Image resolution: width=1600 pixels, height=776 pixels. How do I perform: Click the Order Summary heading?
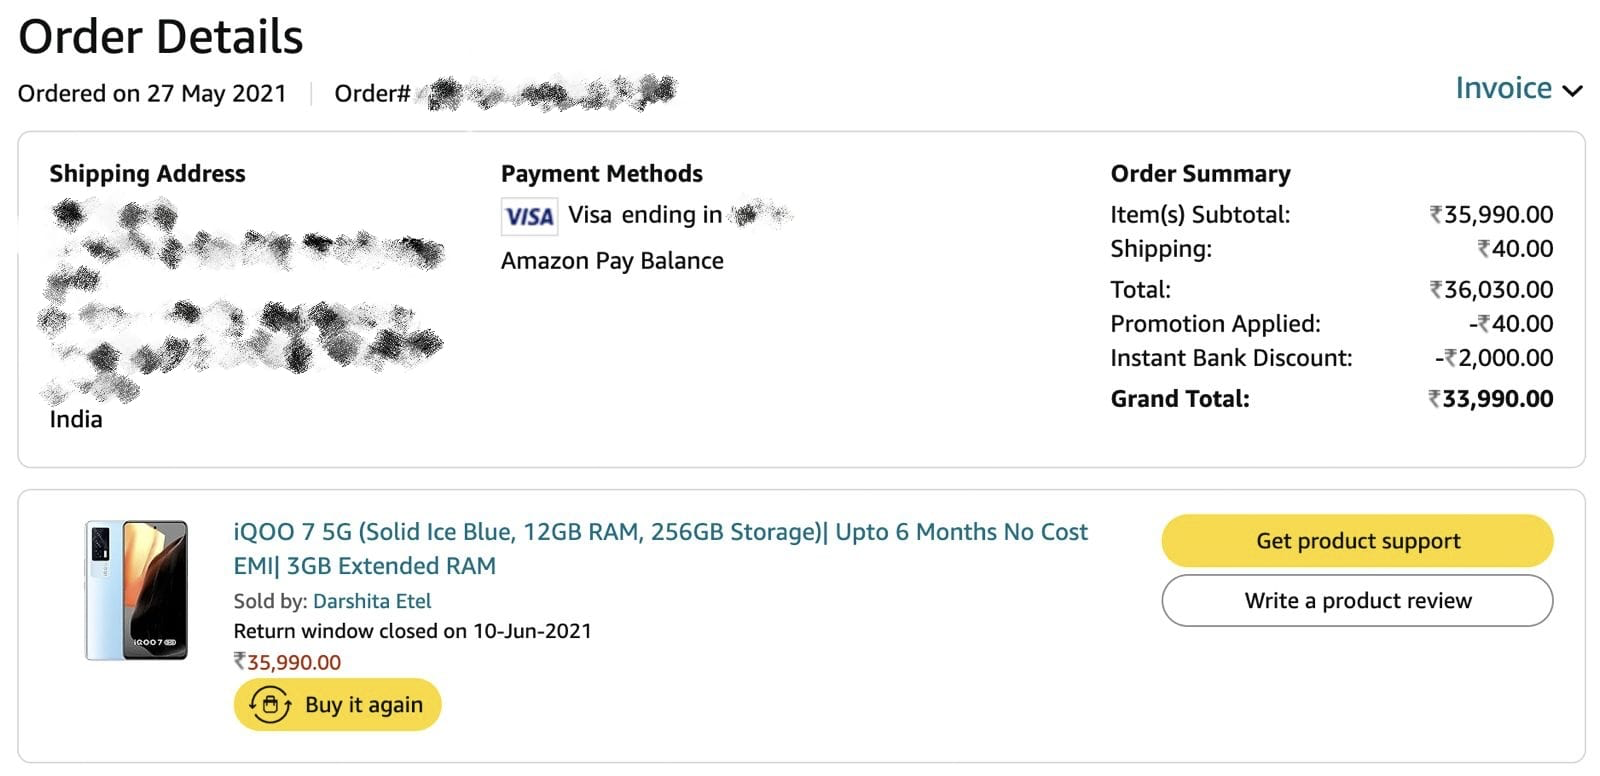click(x=1200, y=174)
